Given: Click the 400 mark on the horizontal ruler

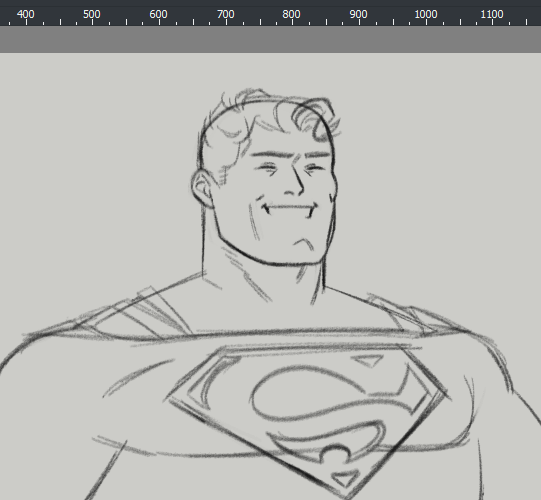Looking at the screenshot, I should [x=26, y=14].
